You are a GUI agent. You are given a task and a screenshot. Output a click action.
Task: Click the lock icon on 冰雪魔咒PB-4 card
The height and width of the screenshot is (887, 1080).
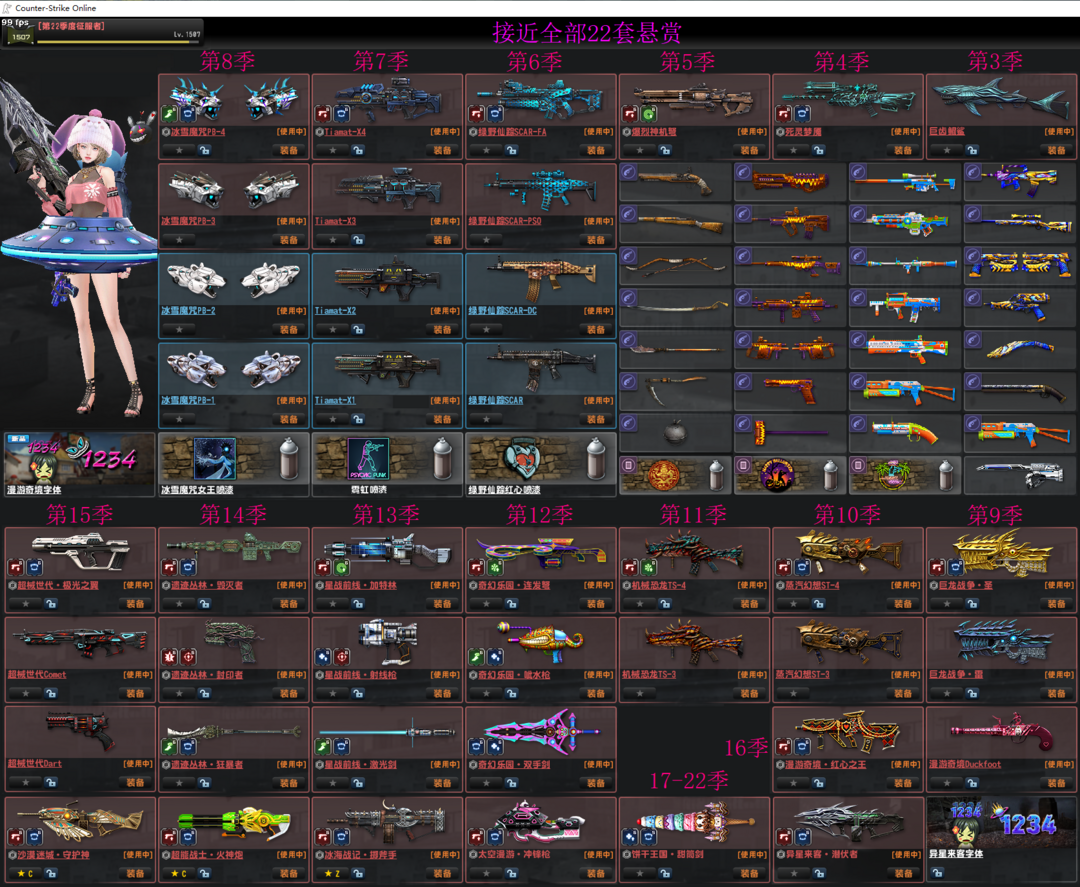pos(205,150)
